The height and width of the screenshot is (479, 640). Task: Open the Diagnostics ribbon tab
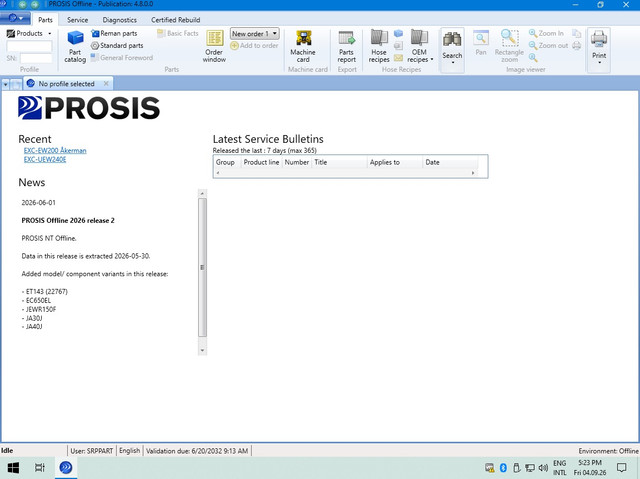(120, 20)
